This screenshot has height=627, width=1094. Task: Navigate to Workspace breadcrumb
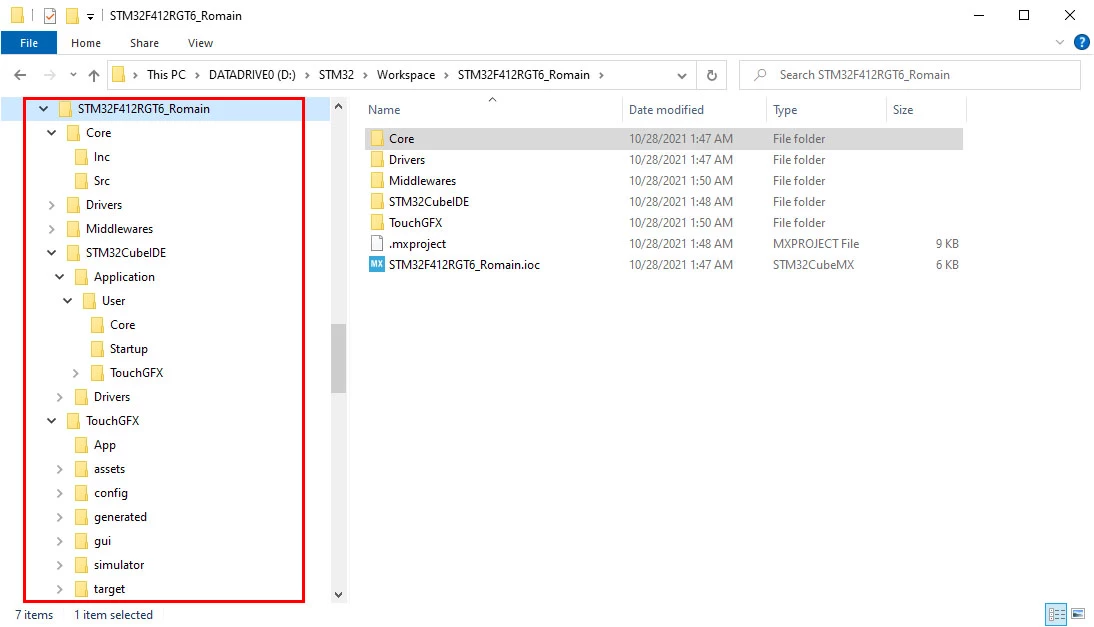click(x=405, y=75)
